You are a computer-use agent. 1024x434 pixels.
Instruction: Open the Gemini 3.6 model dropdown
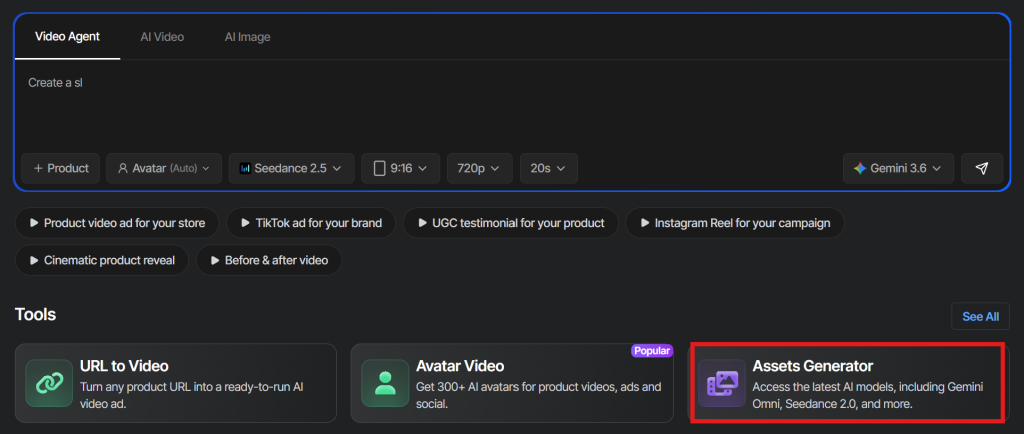(x=899, y=168)
